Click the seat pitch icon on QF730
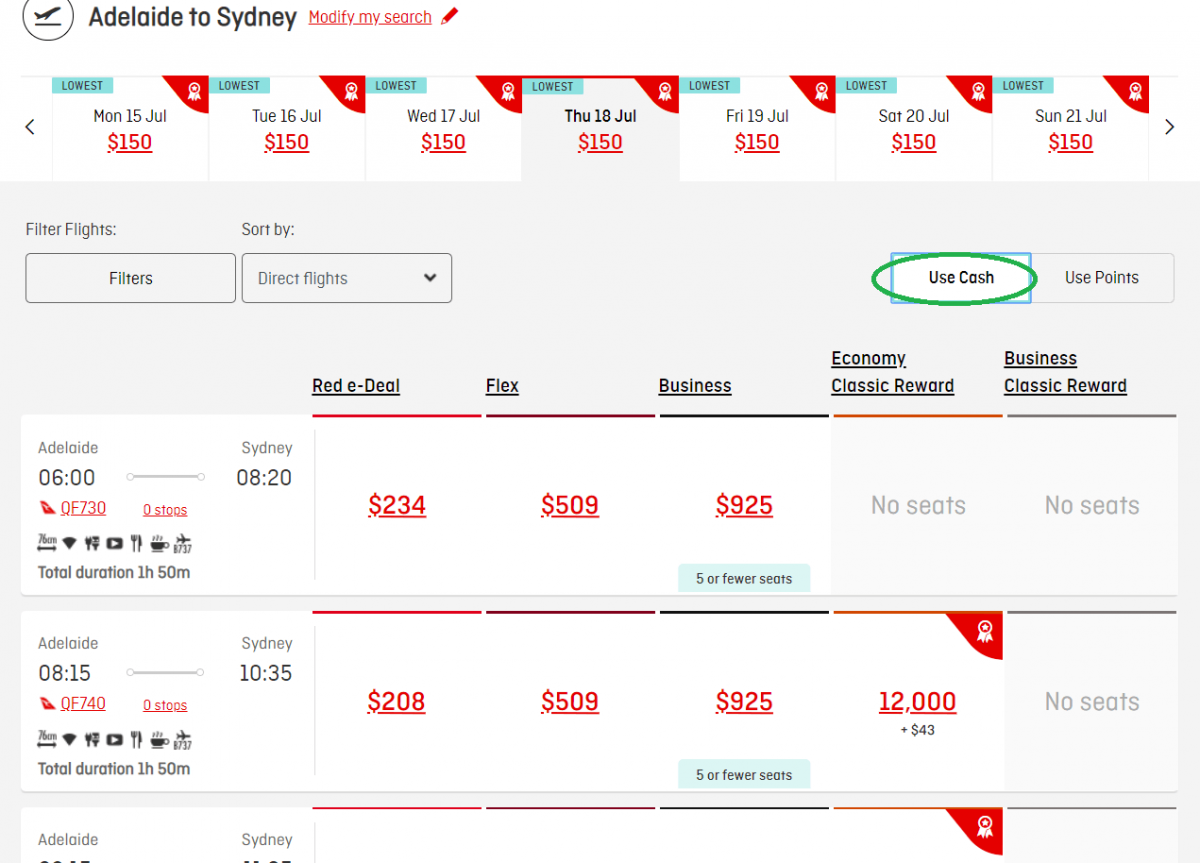The image size is (1200, 863). pyautogui.click(x=47, y=544)
